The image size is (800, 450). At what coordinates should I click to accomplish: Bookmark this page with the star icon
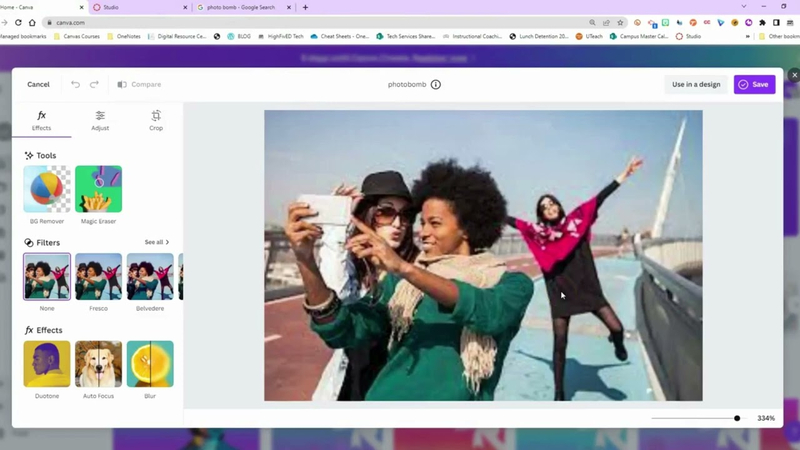pyautogui.click(x=620, y=22)
